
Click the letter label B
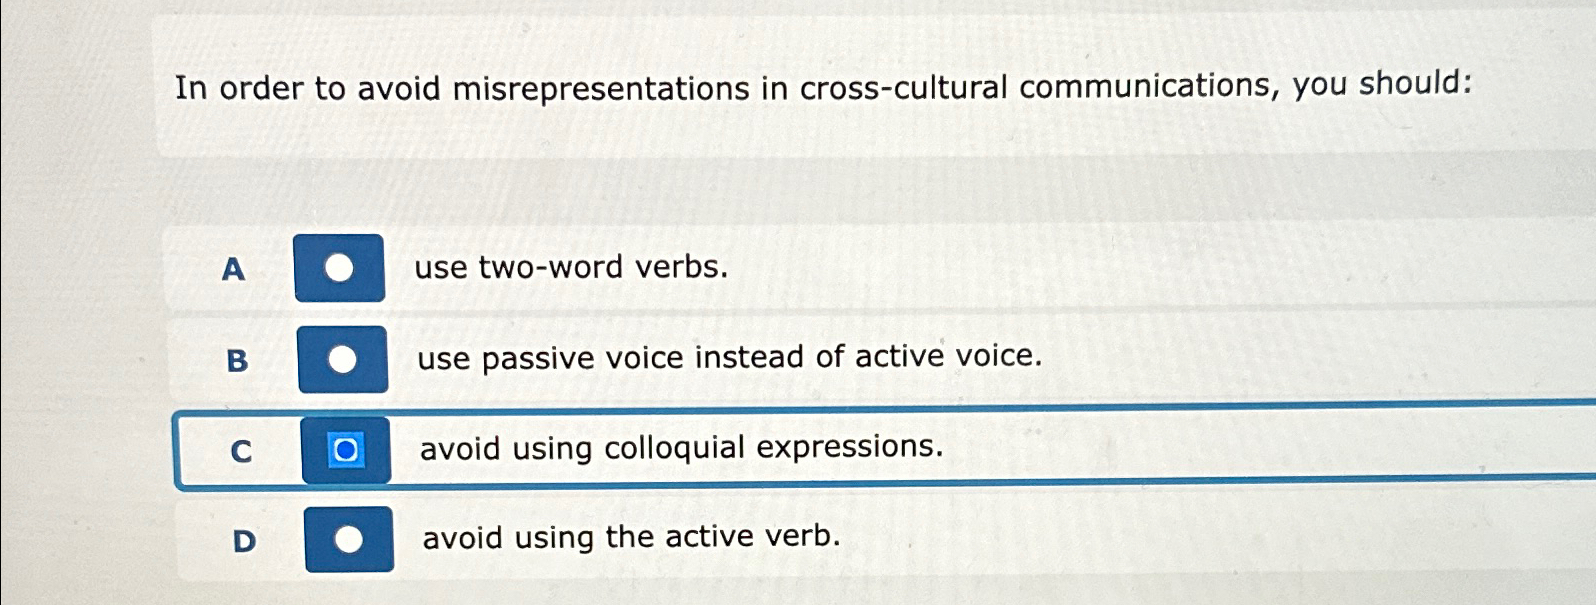238,360
